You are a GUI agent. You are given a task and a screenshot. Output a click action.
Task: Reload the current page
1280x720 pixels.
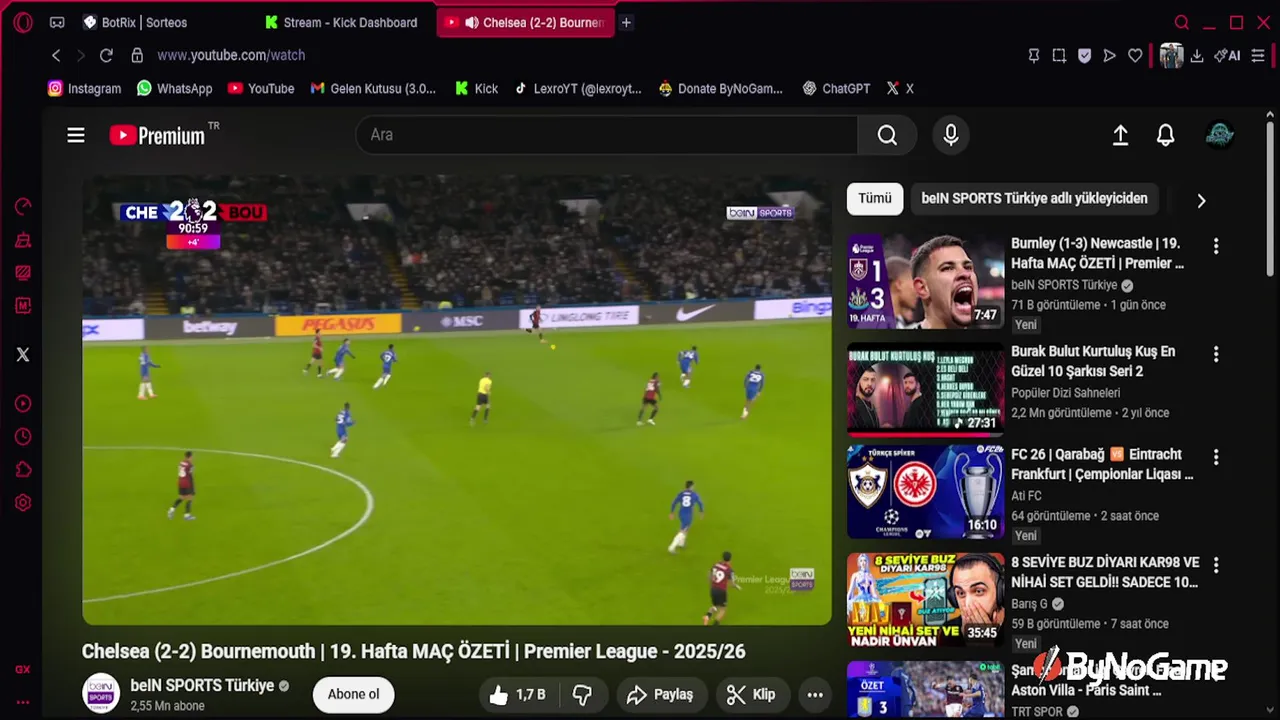click(106, 55)
